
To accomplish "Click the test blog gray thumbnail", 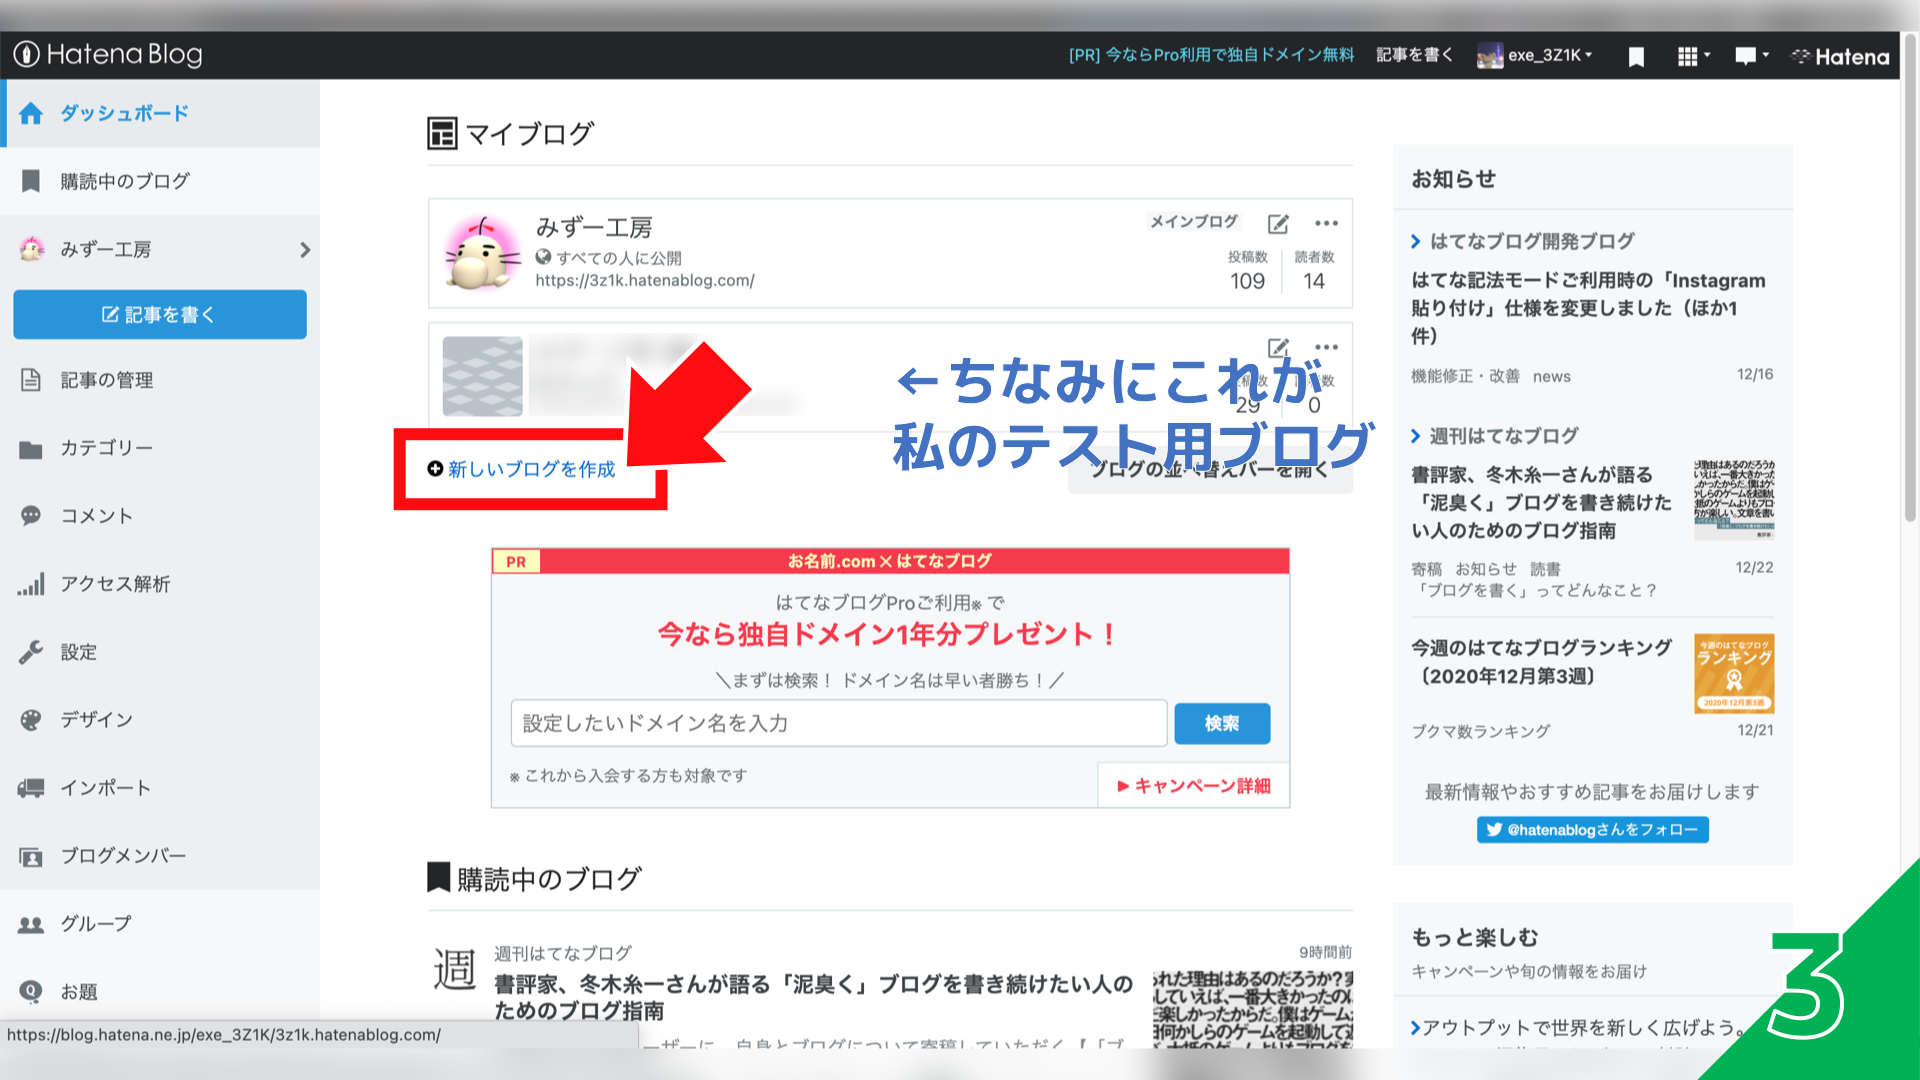I will click(x=483, y=376).
